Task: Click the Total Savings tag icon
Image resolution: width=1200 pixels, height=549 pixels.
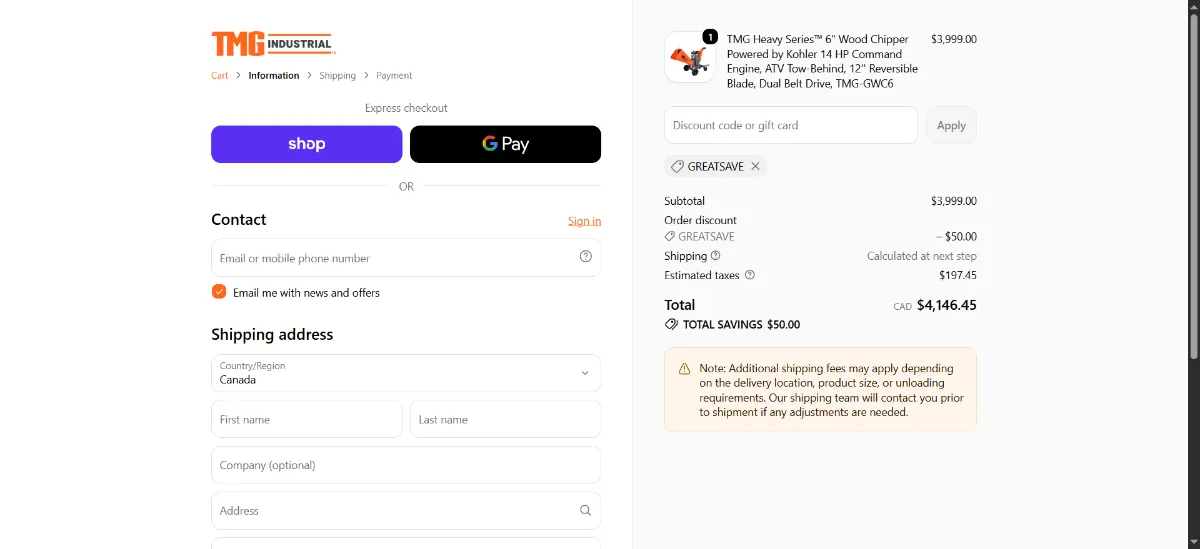Action: (671, 324)
